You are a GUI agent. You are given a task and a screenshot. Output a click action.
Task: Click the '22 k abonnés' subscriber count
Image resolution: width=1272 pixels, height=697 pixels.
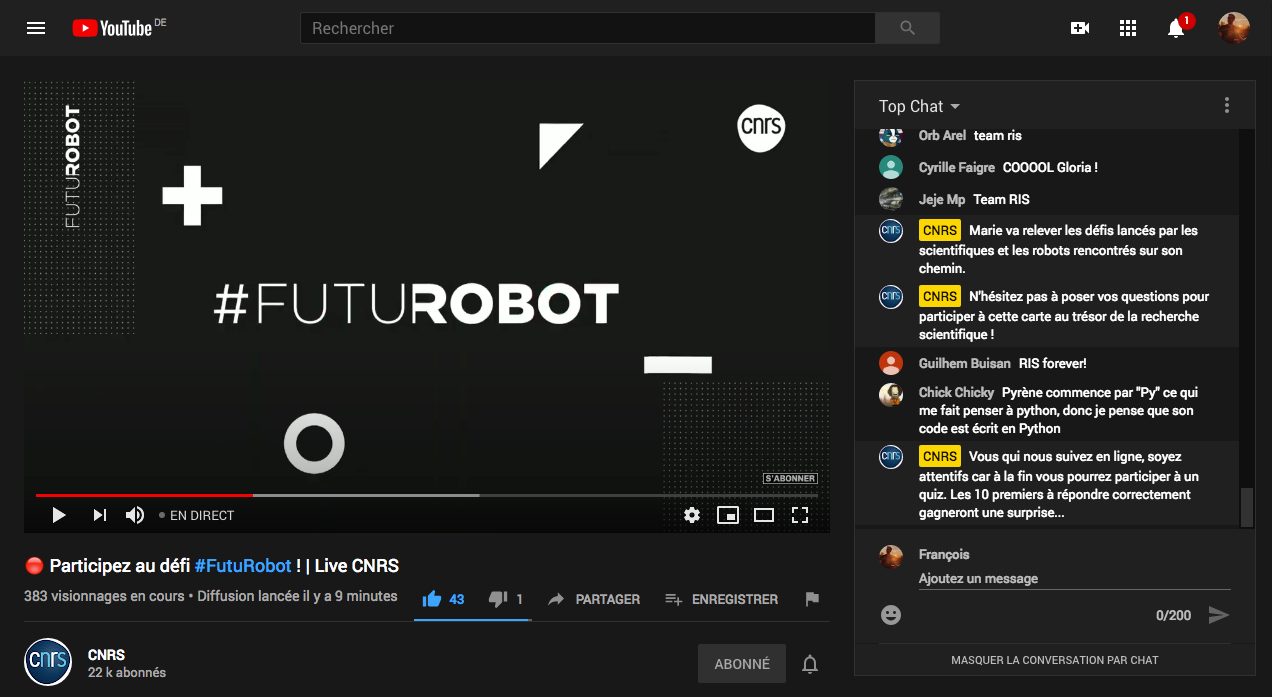click(x=127, y=673)
